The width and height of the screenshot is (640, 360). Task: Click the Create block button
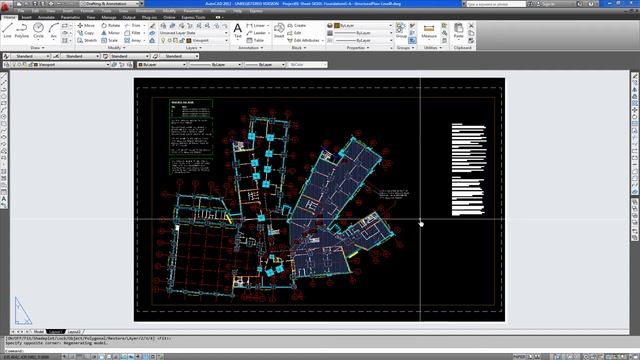pyautogui.click(x=297, y=25)
